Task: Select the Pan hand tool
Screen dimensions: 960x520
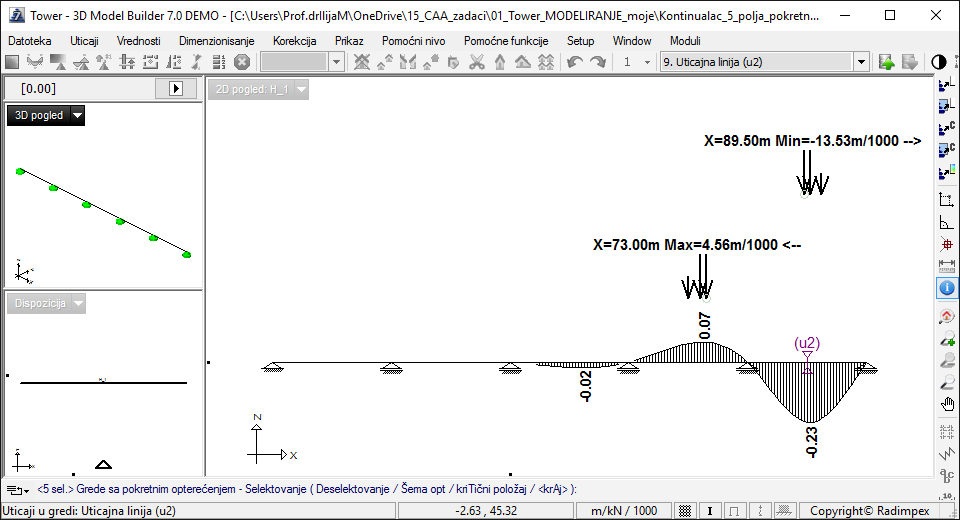Action: click(x=947, y=405)
